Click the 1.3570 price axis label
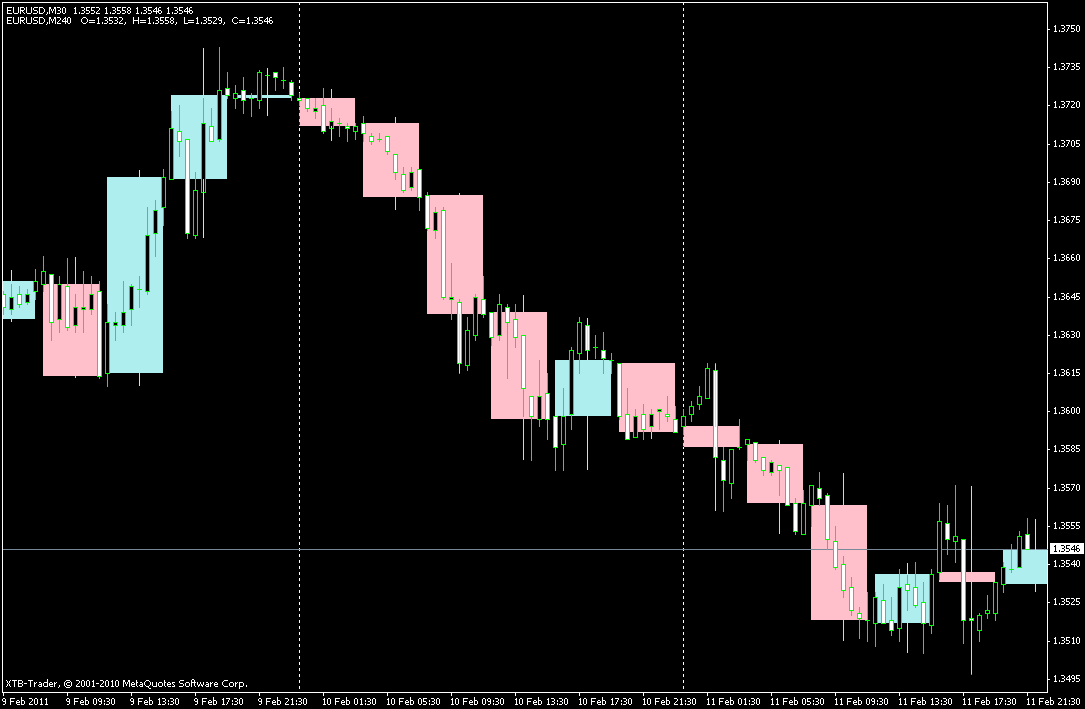1085x709 pixels. coord(1066,488)
